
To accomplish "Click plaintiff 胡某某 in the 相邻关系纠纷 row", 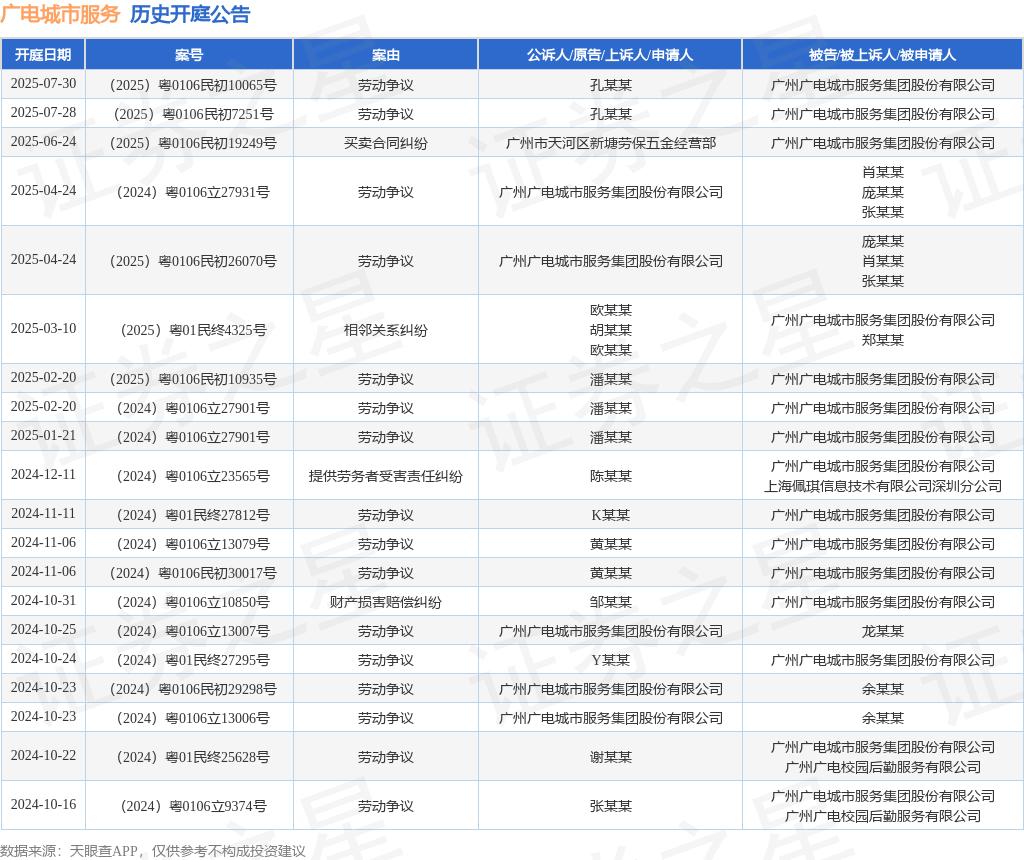I will (611, 330).
